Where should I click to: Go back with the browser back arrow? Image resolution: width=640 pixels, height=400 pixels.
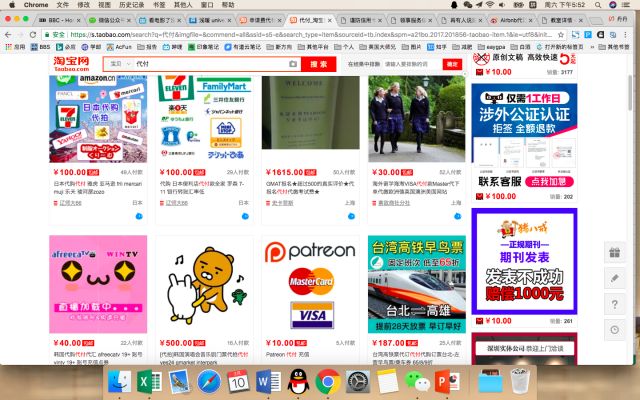point(9,35)
